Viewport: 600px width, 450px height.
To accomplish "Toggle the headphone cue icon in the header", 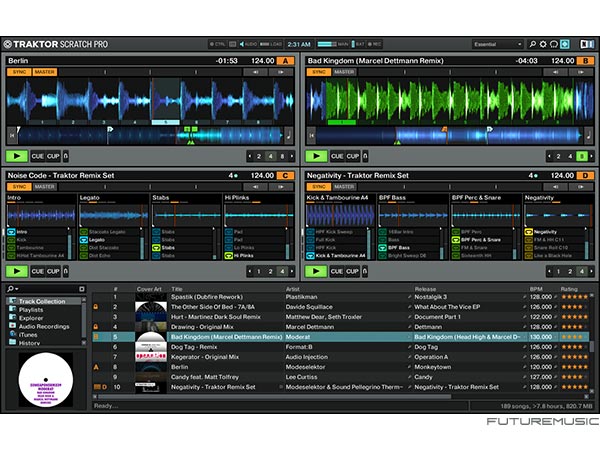I will point(554,44).
